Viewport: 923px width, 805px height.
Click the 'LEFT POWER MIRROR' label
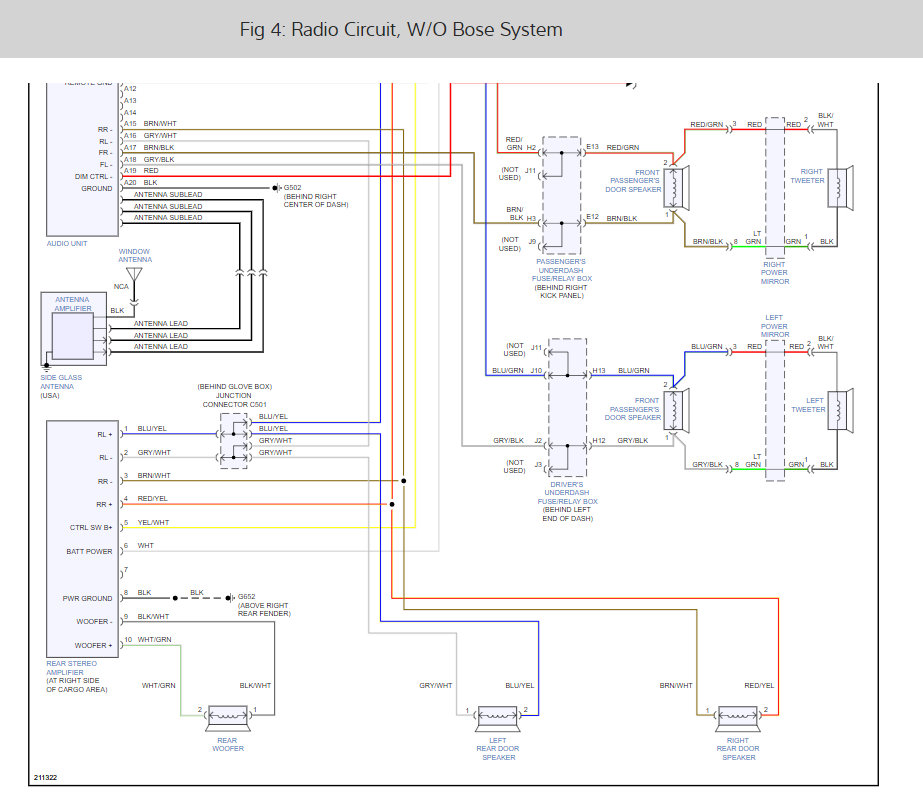pos(775,326)
